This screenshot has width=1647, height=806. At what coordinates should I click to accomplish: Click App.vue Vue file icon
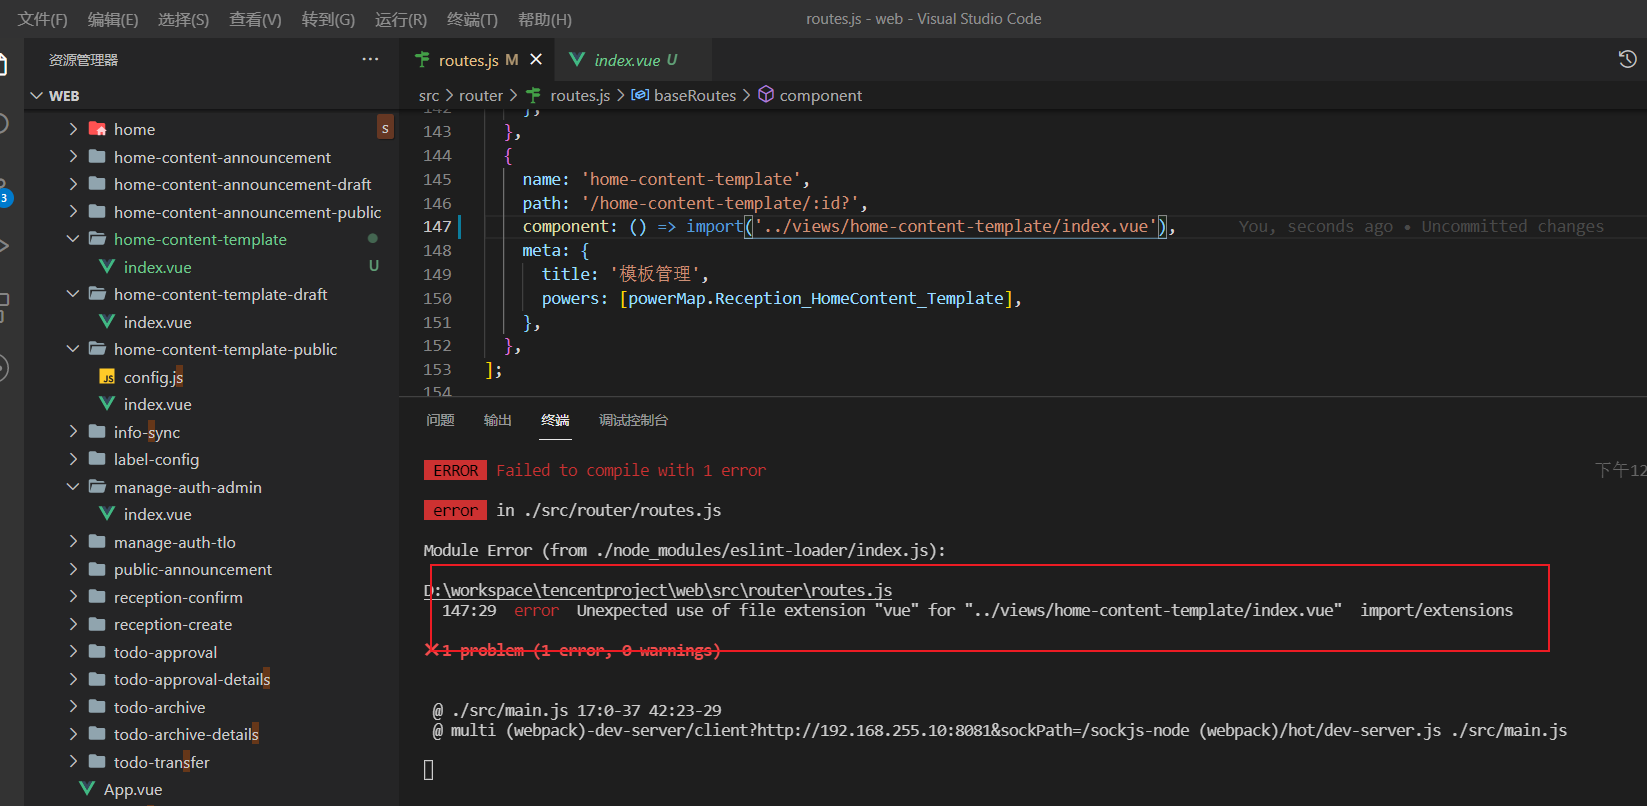point(87,789)
